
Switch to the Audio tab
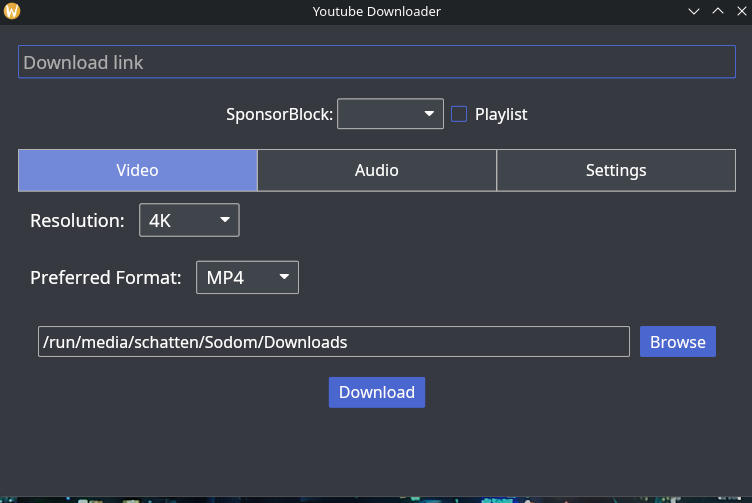pos(376,170)
